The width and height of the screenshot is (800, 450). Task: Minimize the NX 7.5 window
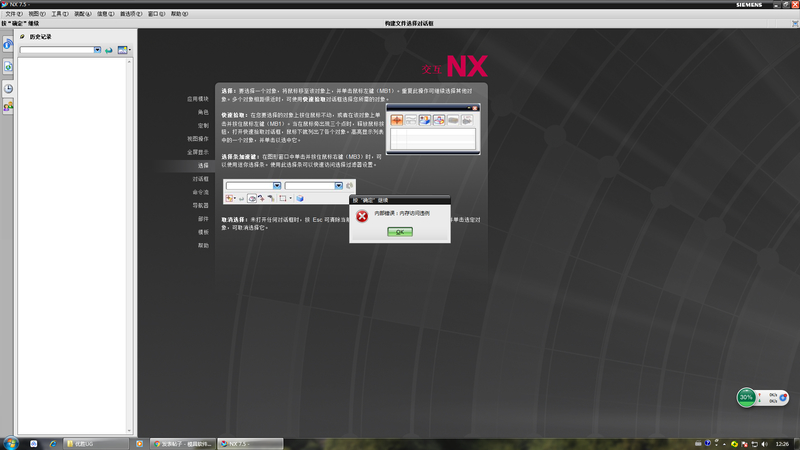tap(776, 4)
